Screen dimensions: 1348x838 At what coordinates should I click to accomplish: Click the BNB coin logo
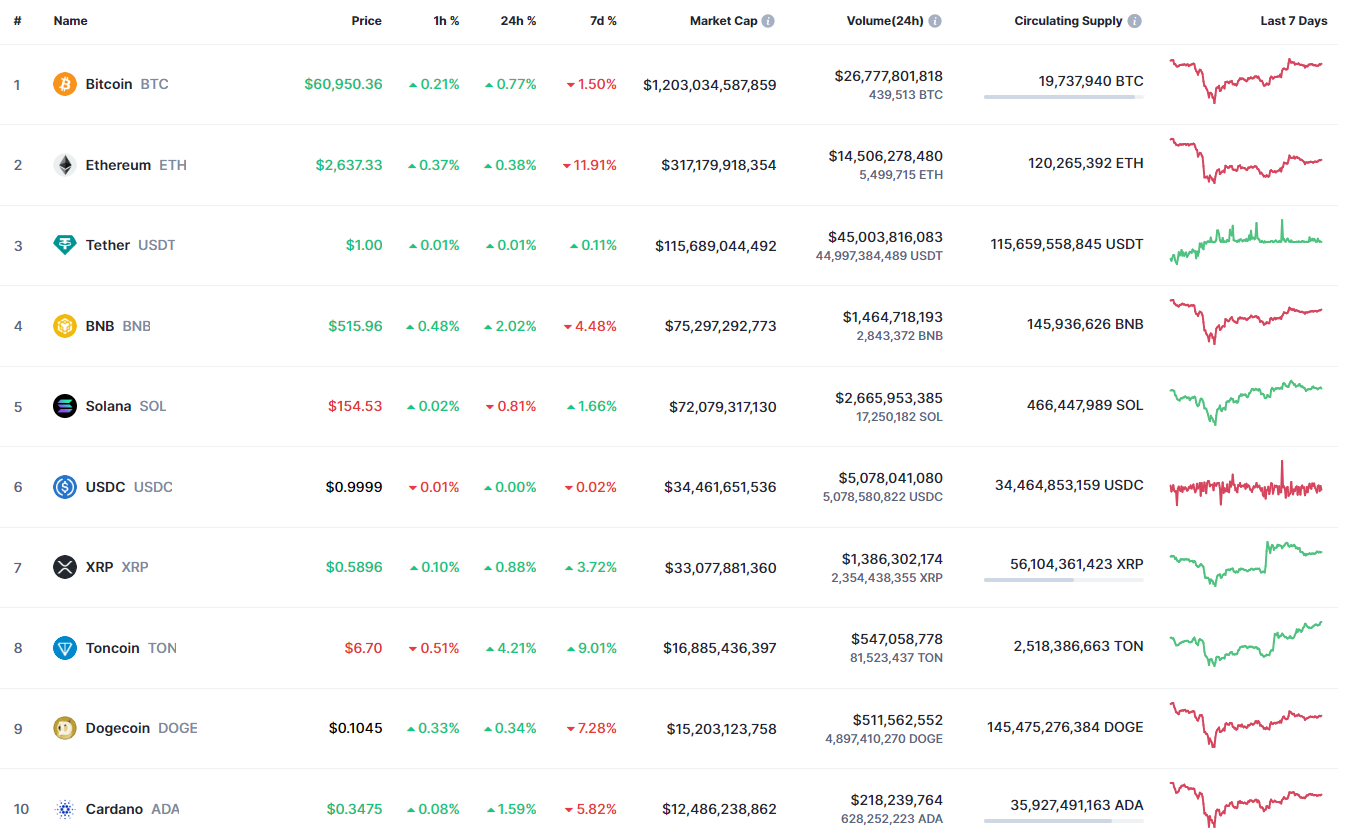(x=65, y=326)
